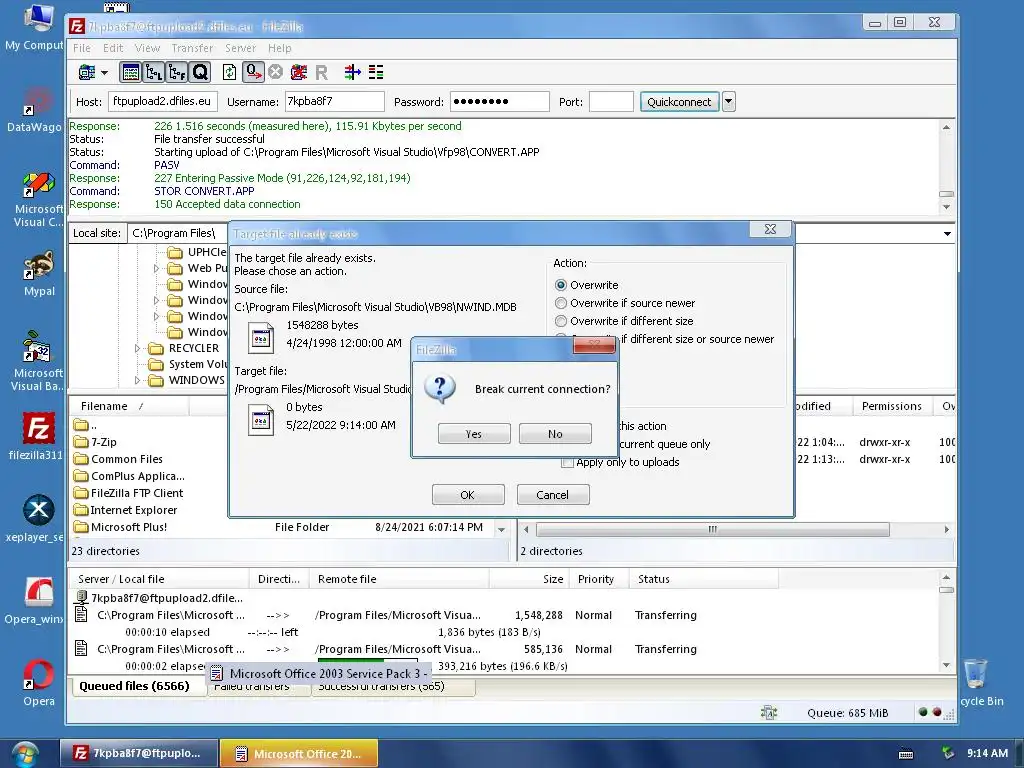1024x768 pixels.
Task: Click the reconnect R icon
Action: [321, 72]
